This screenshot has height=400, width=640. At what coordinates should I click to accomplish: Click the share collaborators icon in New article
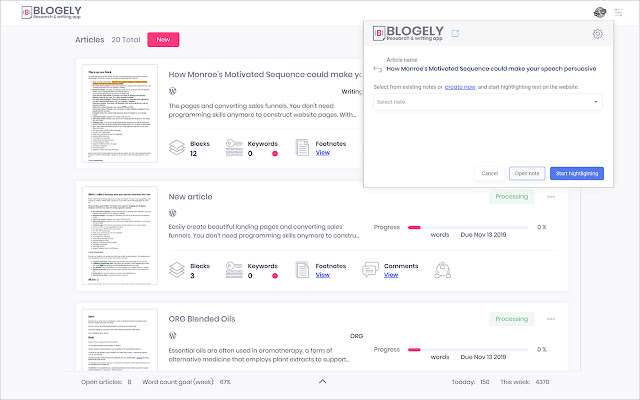pyautogui.click(x=442, y=270)
